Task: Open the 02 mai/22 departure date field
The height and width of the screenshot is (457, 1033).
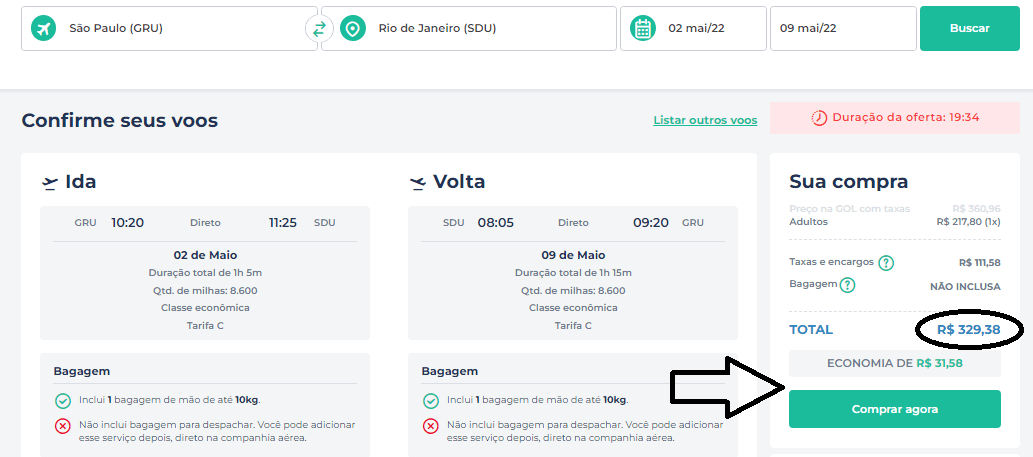Action: click(693, 28)
